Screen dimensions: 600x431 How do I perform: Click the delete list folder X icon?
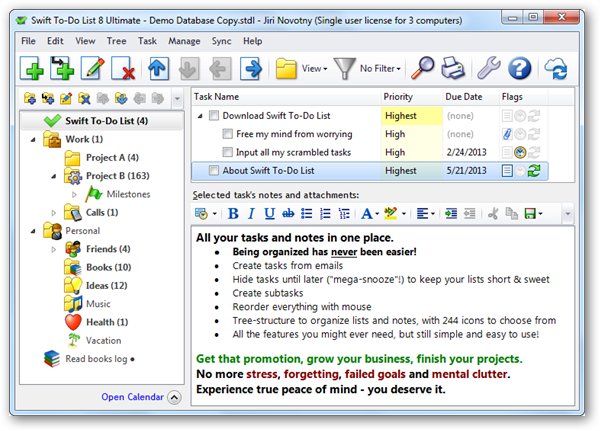pos(84,98)
